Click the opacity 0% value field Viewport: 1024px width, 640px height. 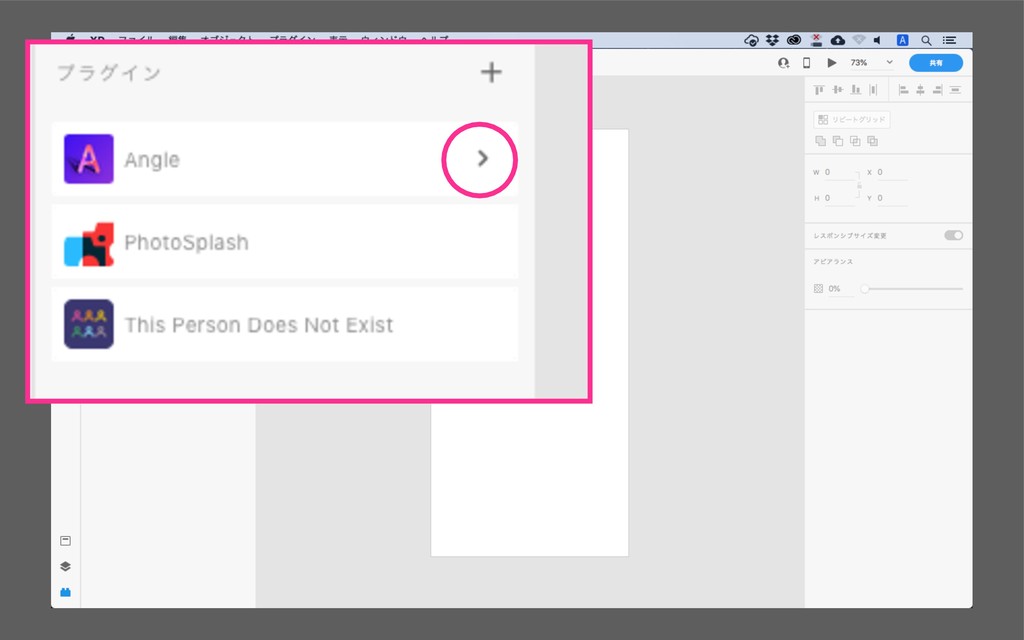click(x=840, y=289)
